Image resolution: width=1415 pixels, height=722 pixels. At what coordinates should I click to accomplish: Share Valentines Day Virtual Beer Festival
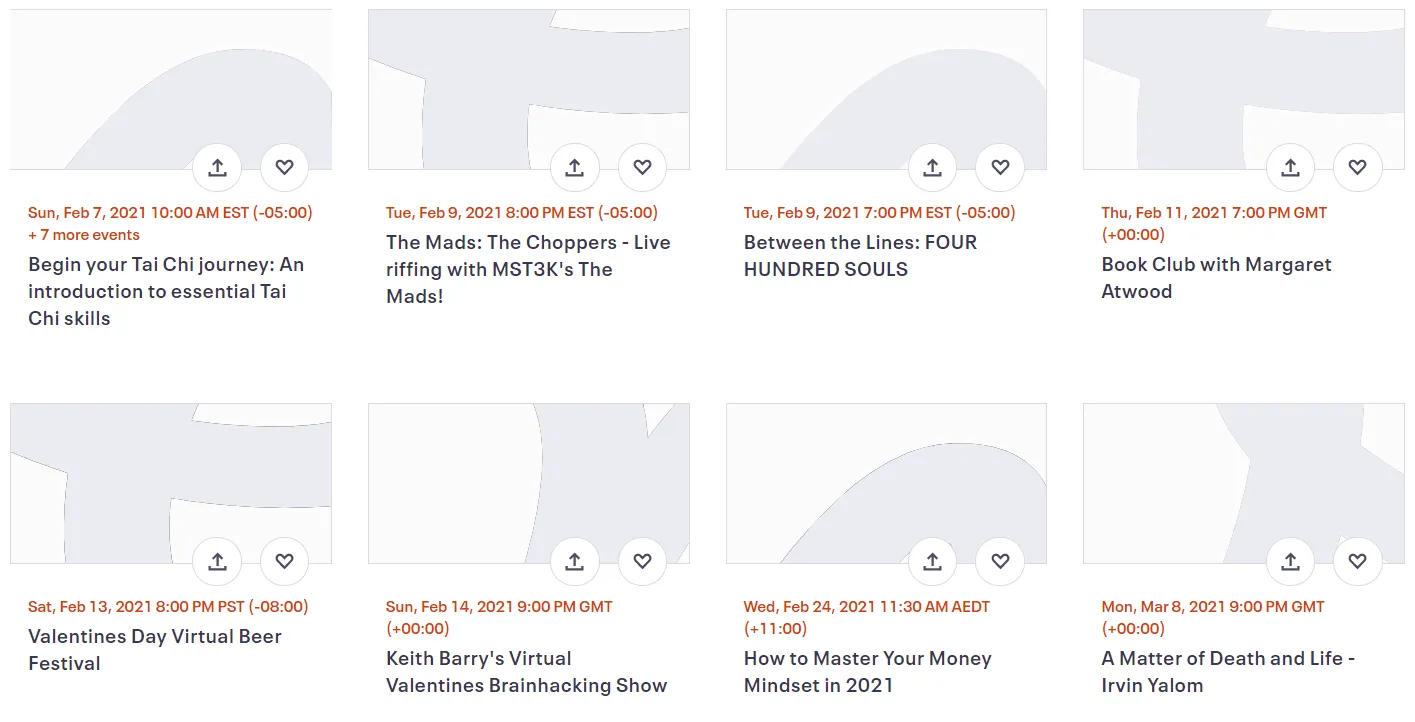(x=217, y=561)
